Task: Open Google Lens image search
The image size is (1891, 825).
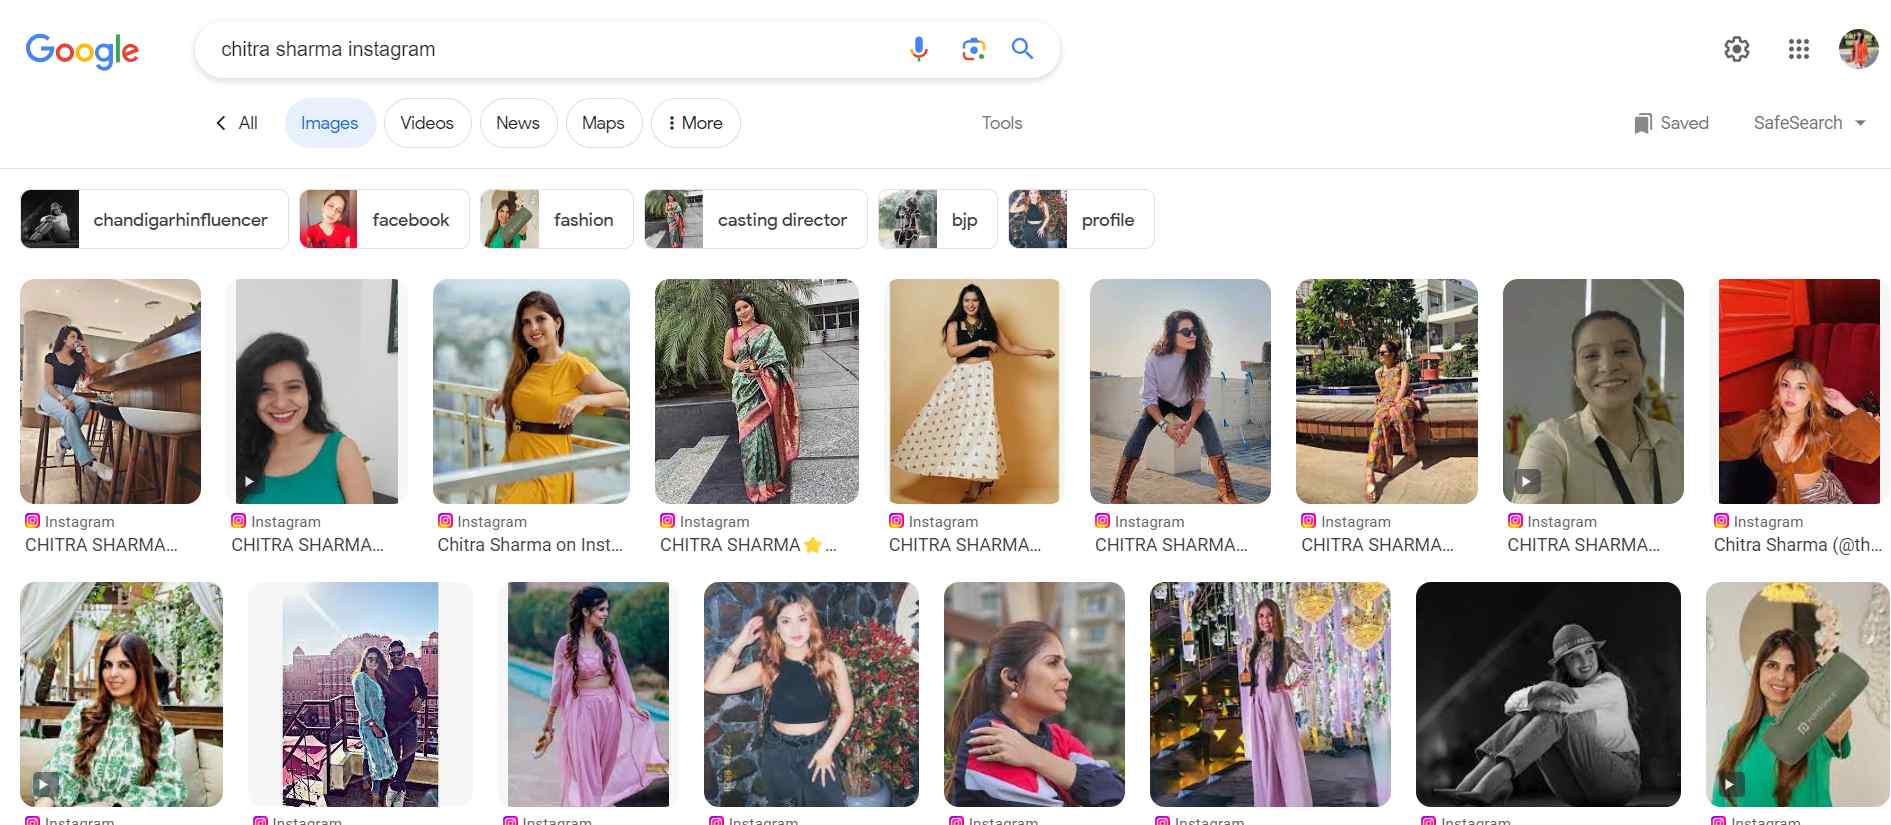Action: pyautogui.click(x=973, y=49)
